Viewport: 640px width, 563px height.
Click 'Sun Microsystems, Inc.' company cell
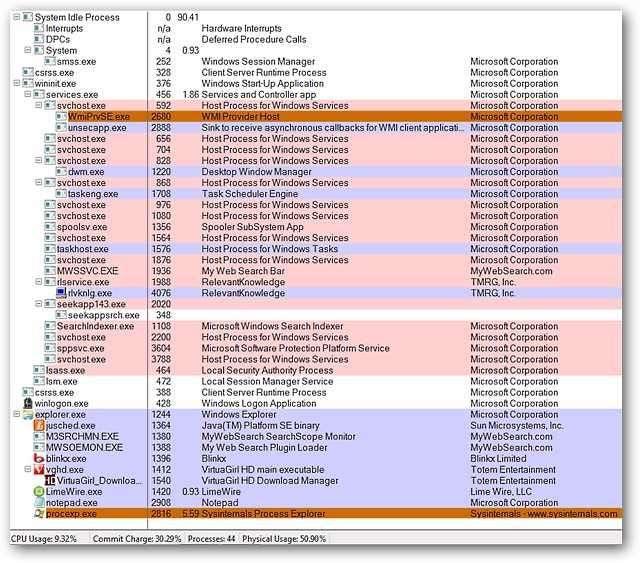(517, 425)
